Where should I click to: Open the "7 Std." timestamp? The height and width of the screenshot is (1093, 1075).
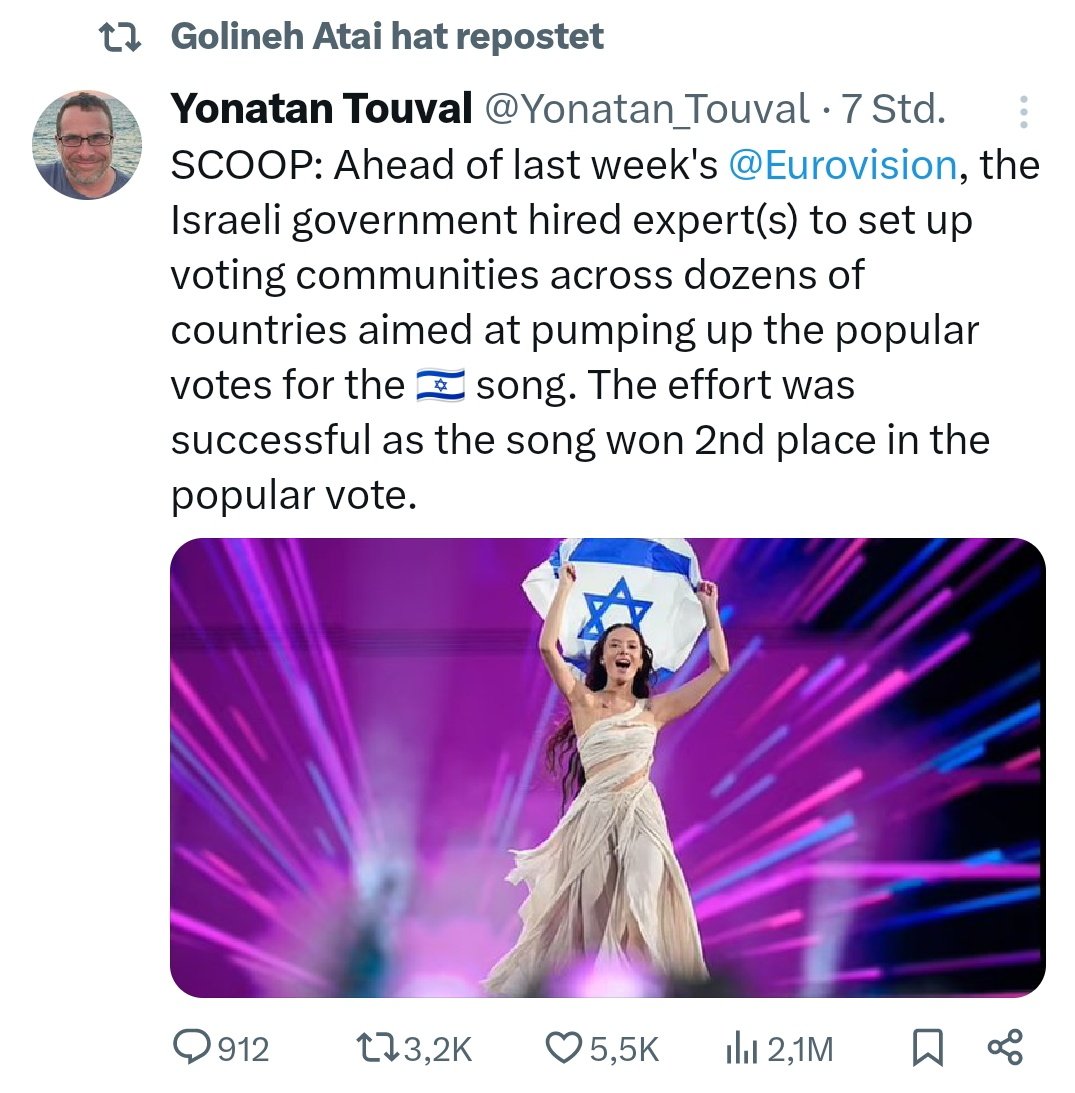pos(894,110)
